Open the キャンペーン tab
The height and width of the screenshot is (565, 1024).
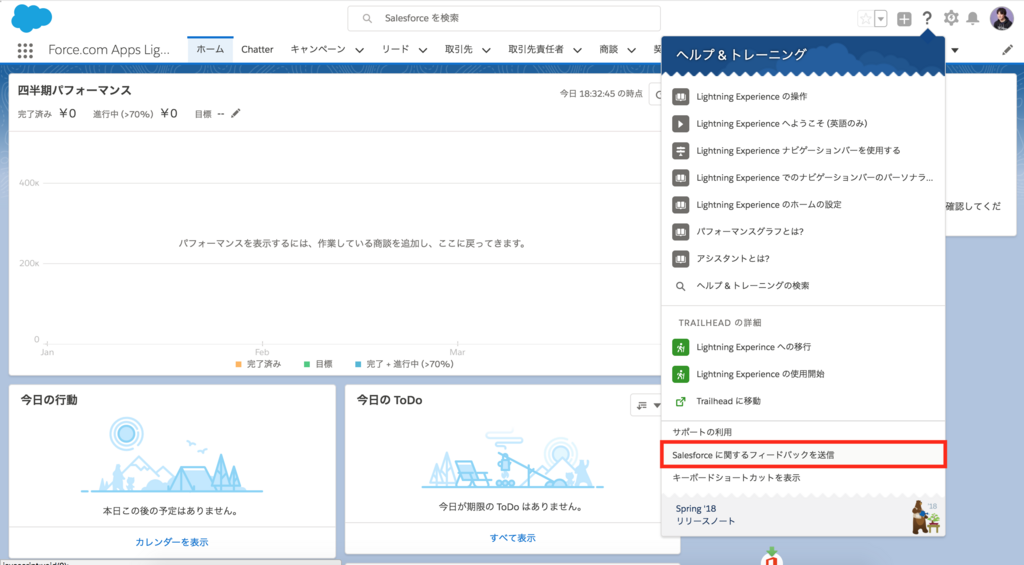tap(318, 50)
